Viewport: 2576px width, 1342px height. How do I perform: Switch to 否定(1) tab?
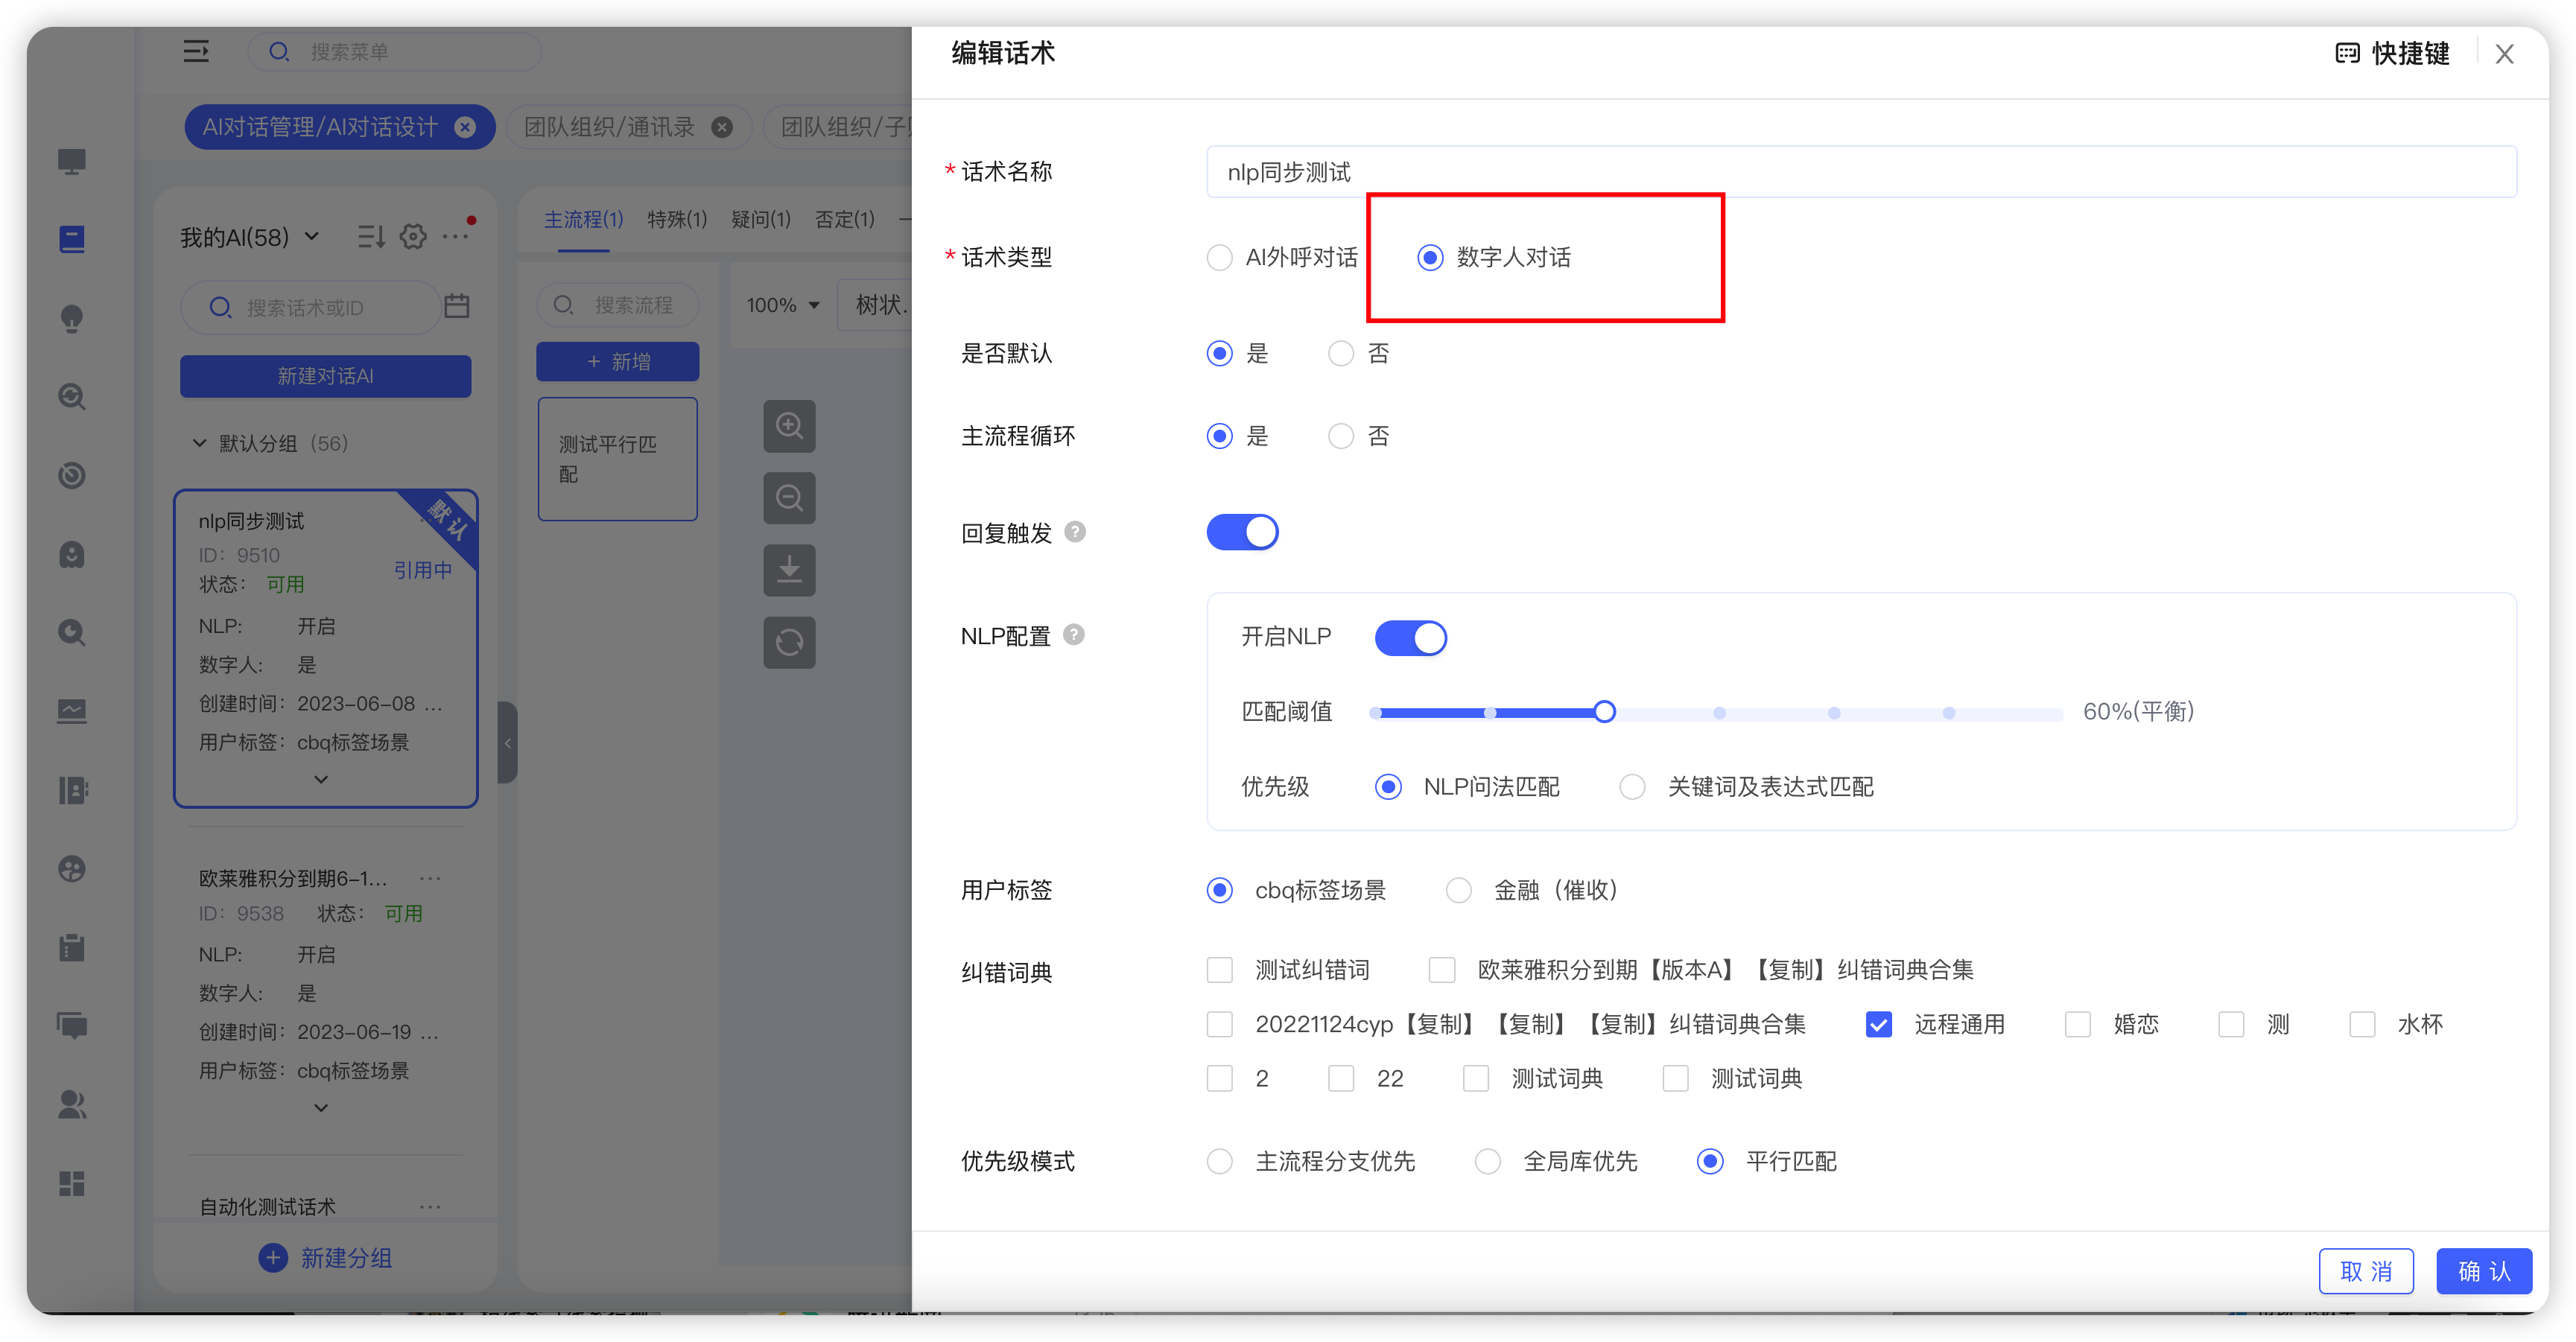845,220
